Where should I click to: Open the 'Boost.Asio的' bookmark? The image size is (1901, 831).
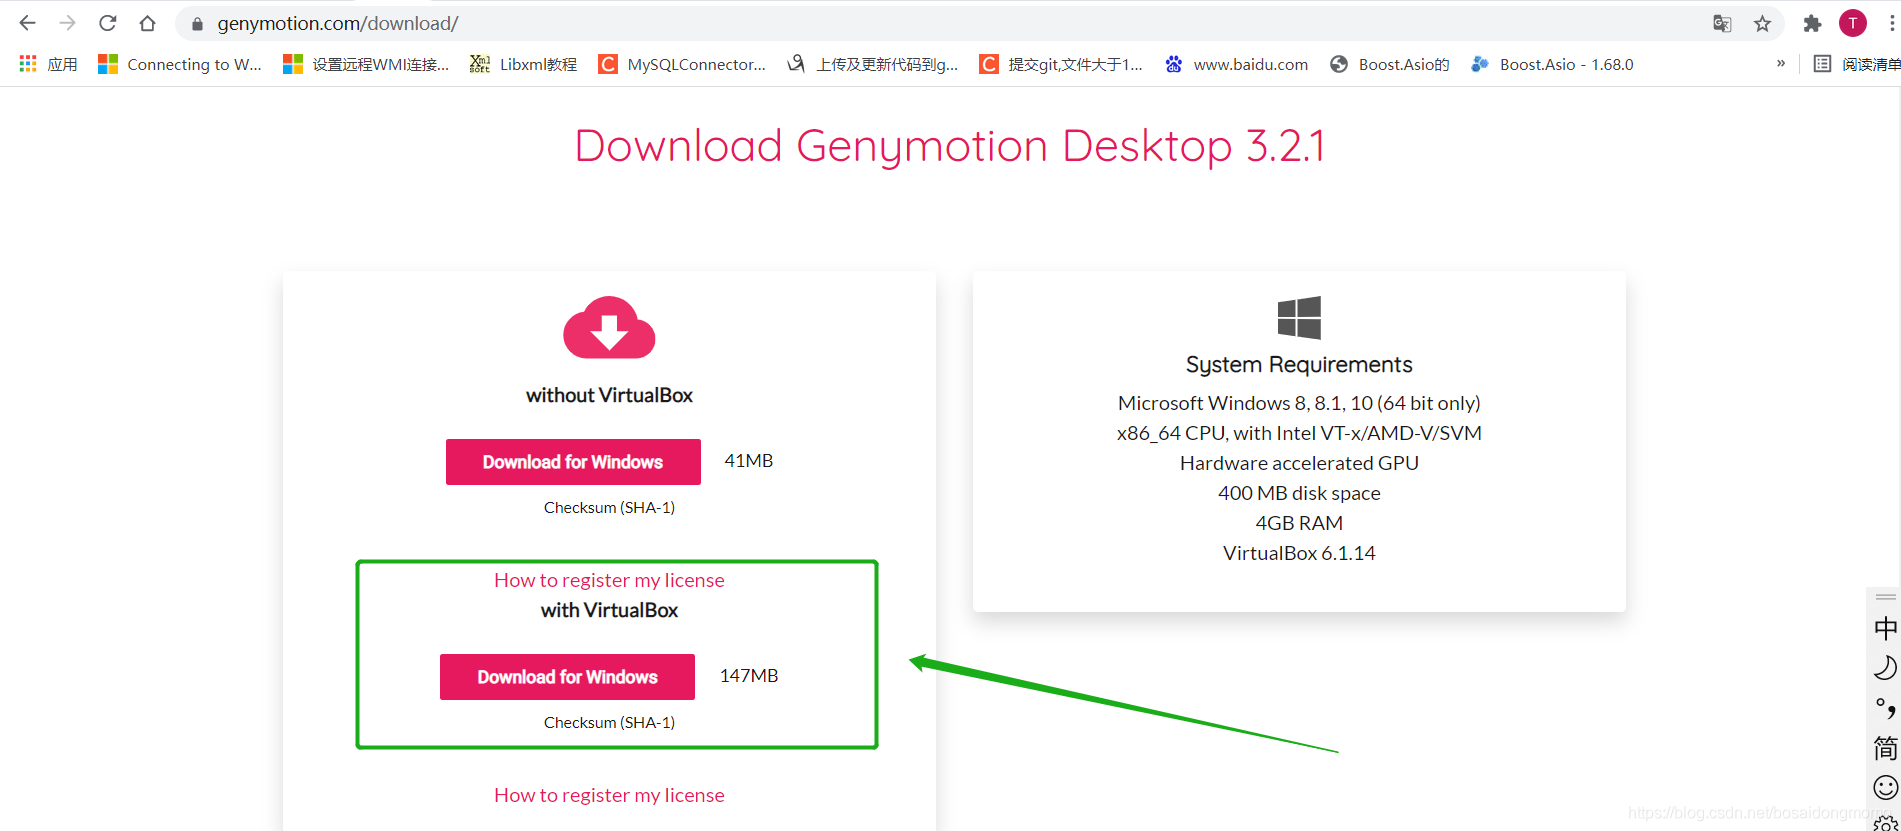[x=1389, y=64]
